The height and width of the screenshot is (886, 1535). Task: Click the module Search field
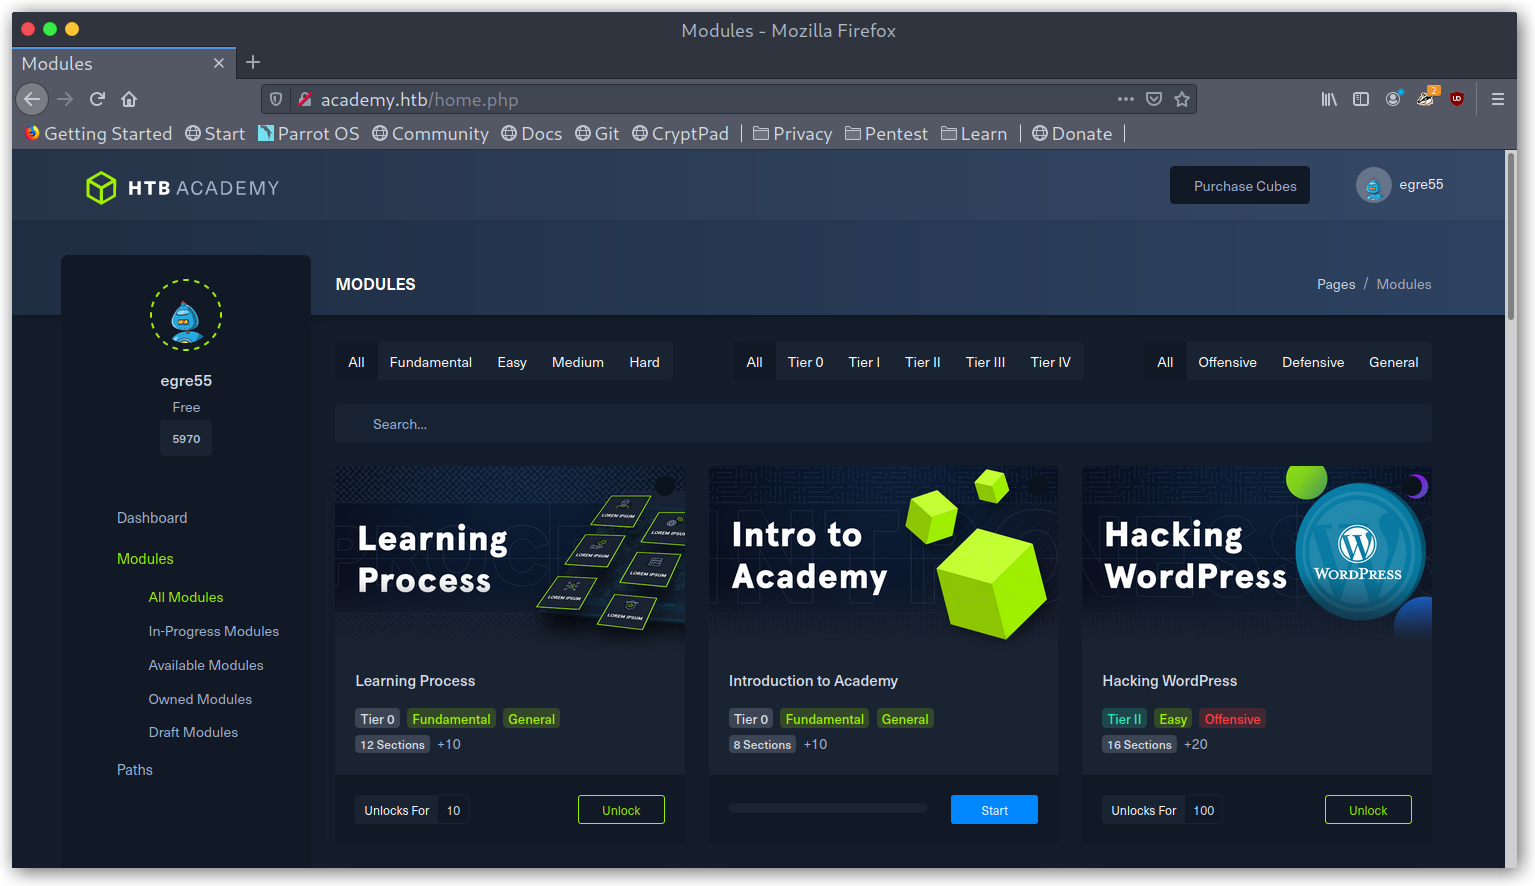point(883,424)
